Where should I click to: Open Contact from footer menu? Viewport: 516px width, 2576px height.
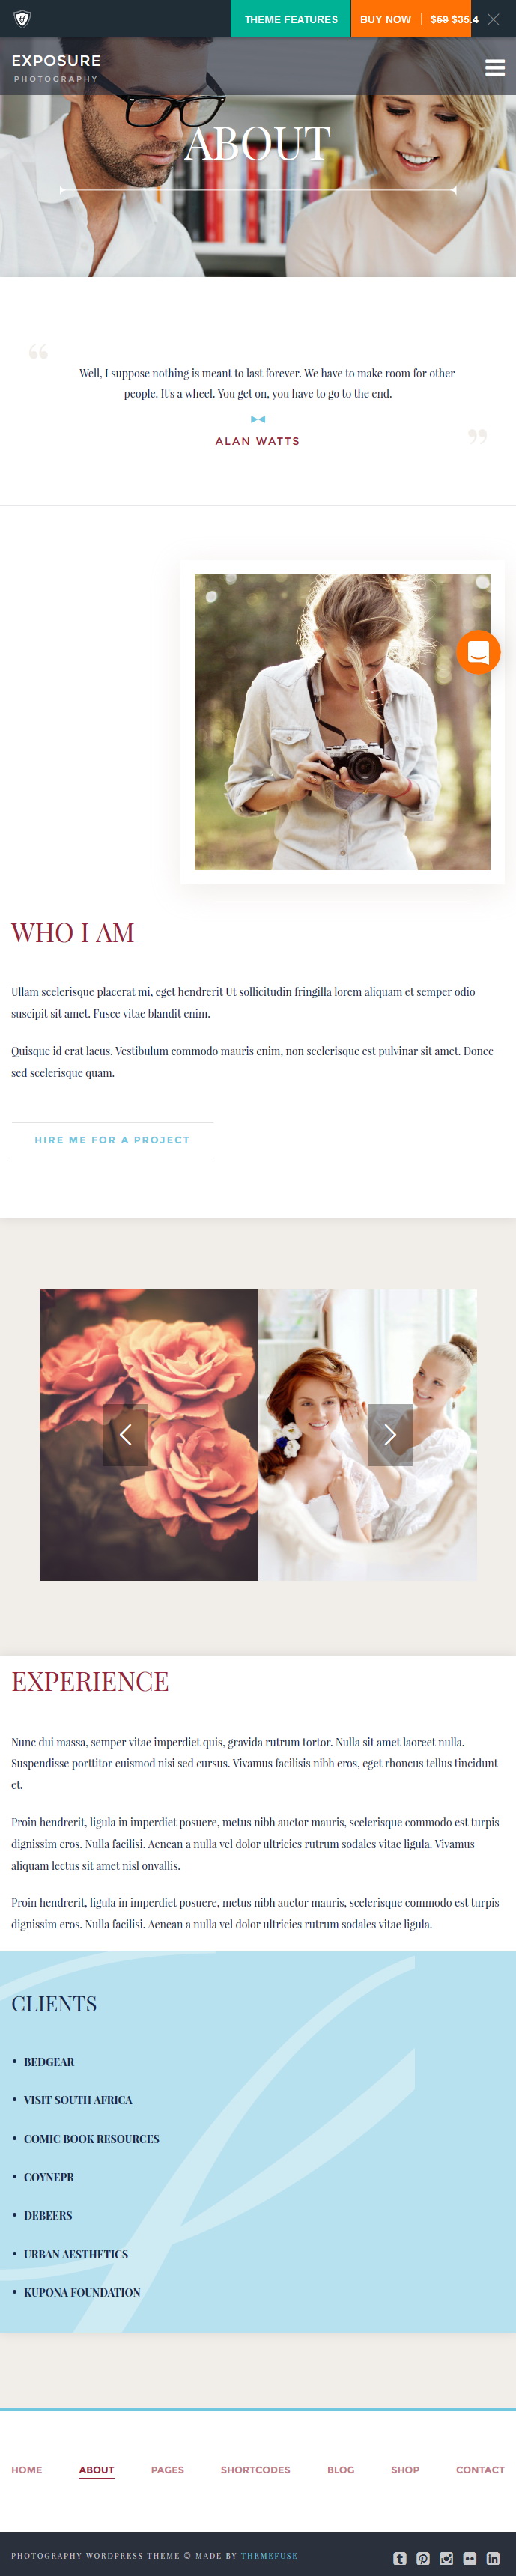click(480, 2469)
